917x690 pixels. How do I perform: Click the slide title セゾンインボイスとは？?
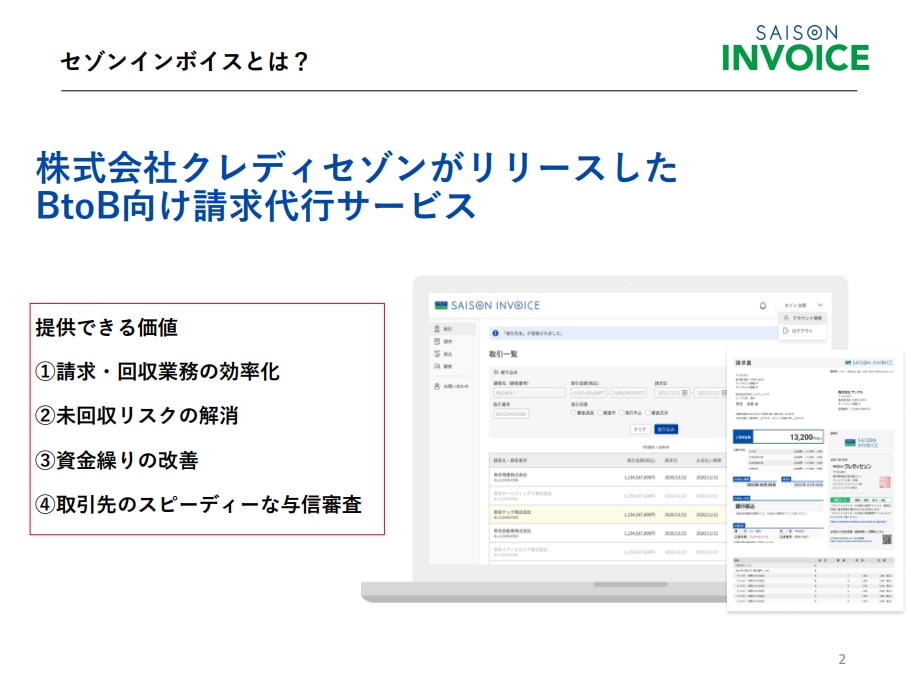click(184, 61)
